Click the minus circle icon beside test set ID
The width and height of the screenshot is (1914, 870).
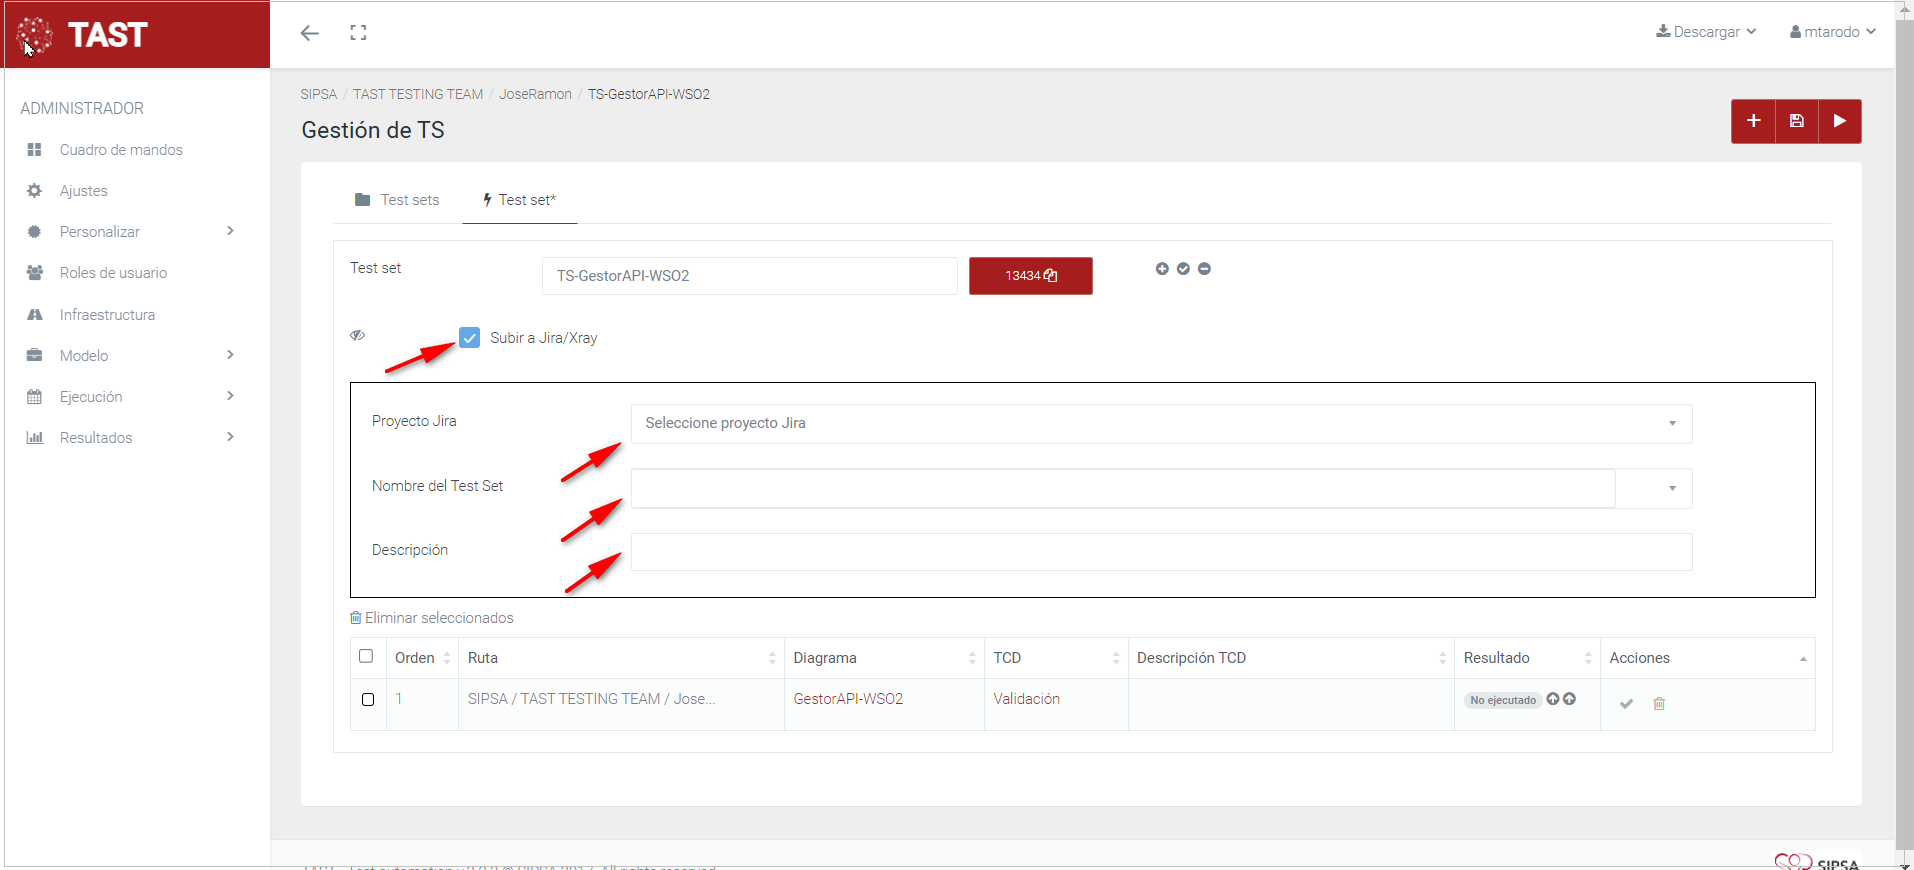(1204, 269)
